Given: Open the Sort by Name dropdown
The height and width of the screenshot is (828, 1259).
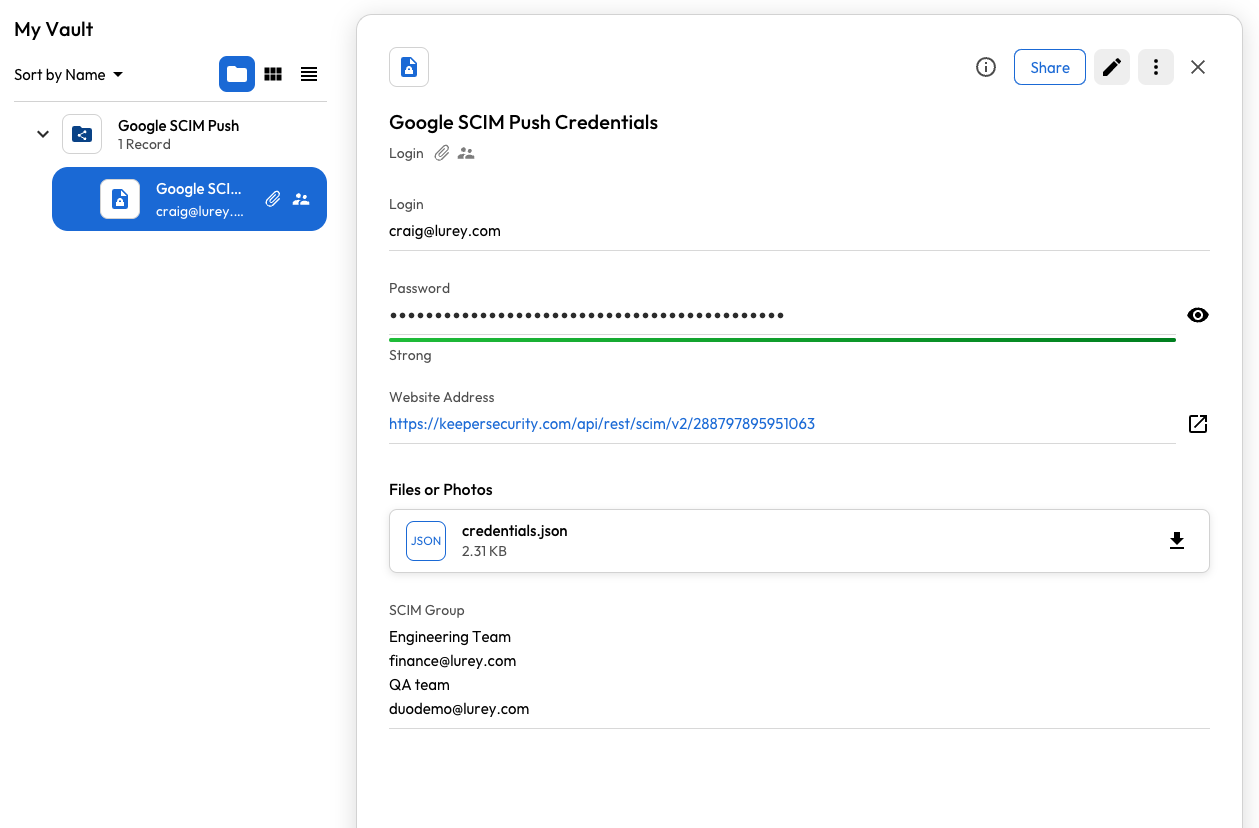Looking at the screenshot, I should pyautogui.click(x=68, y=75).
